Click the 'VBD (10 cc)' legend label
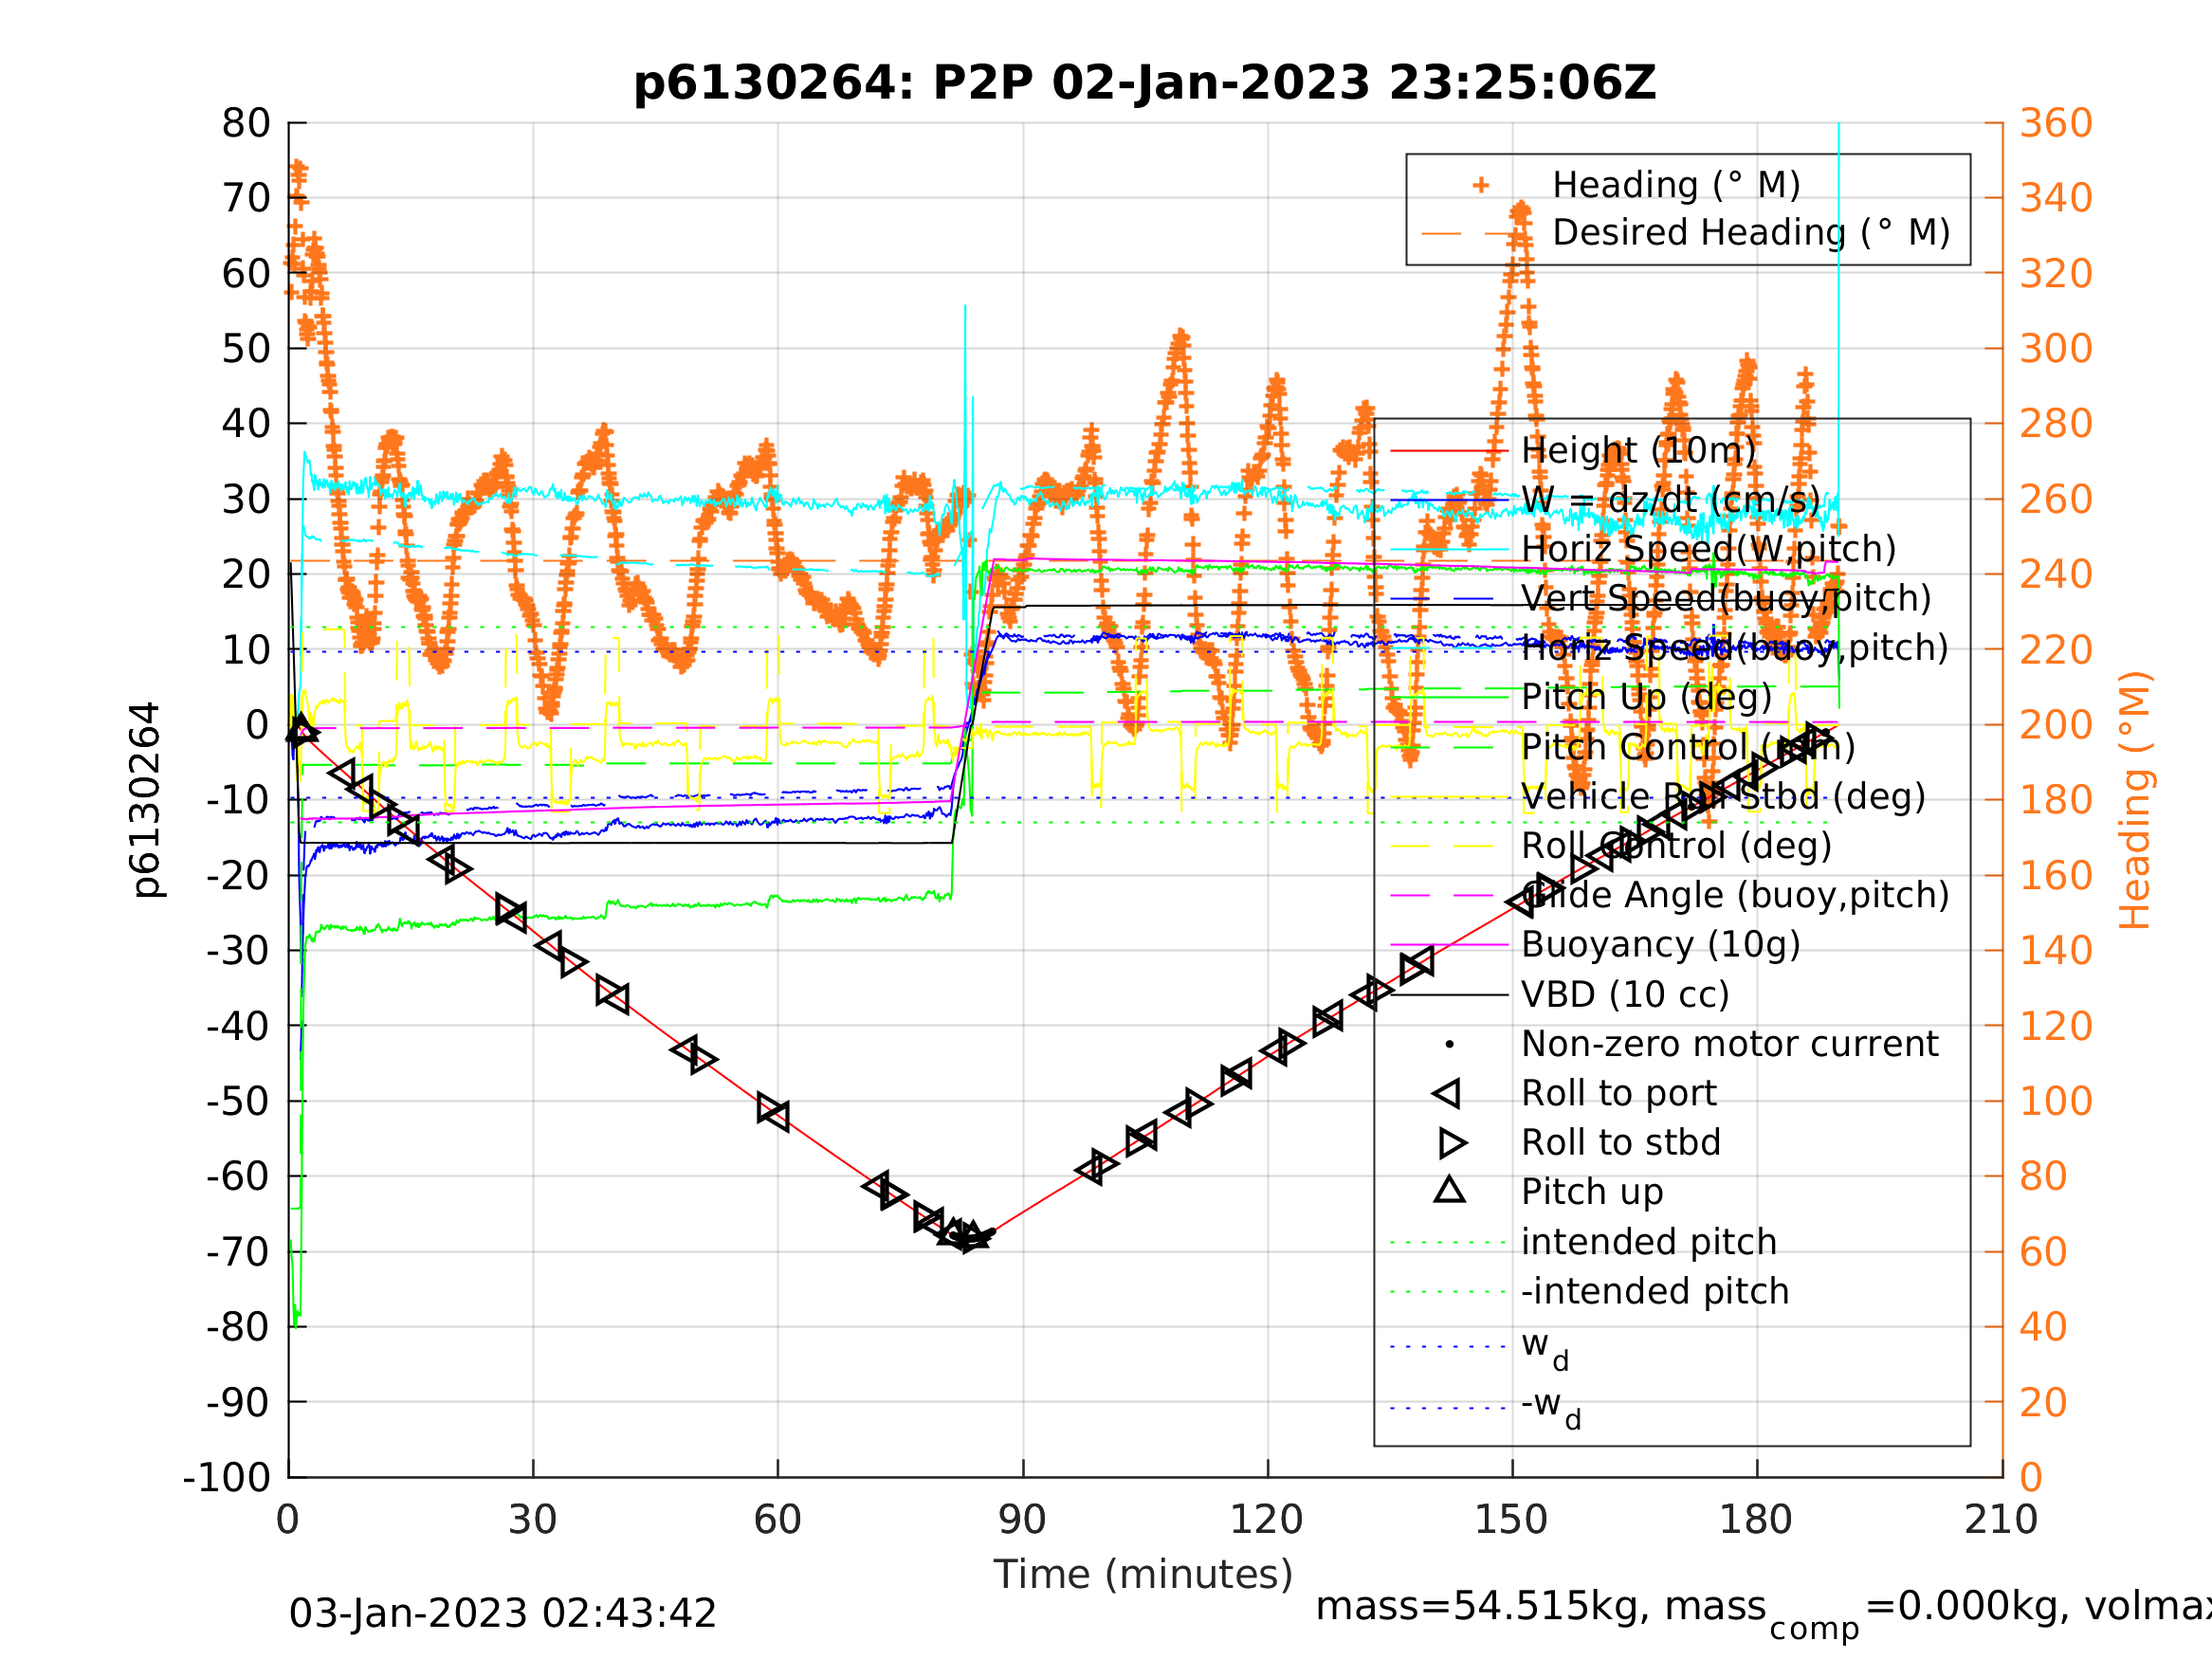 [1625, 994]
